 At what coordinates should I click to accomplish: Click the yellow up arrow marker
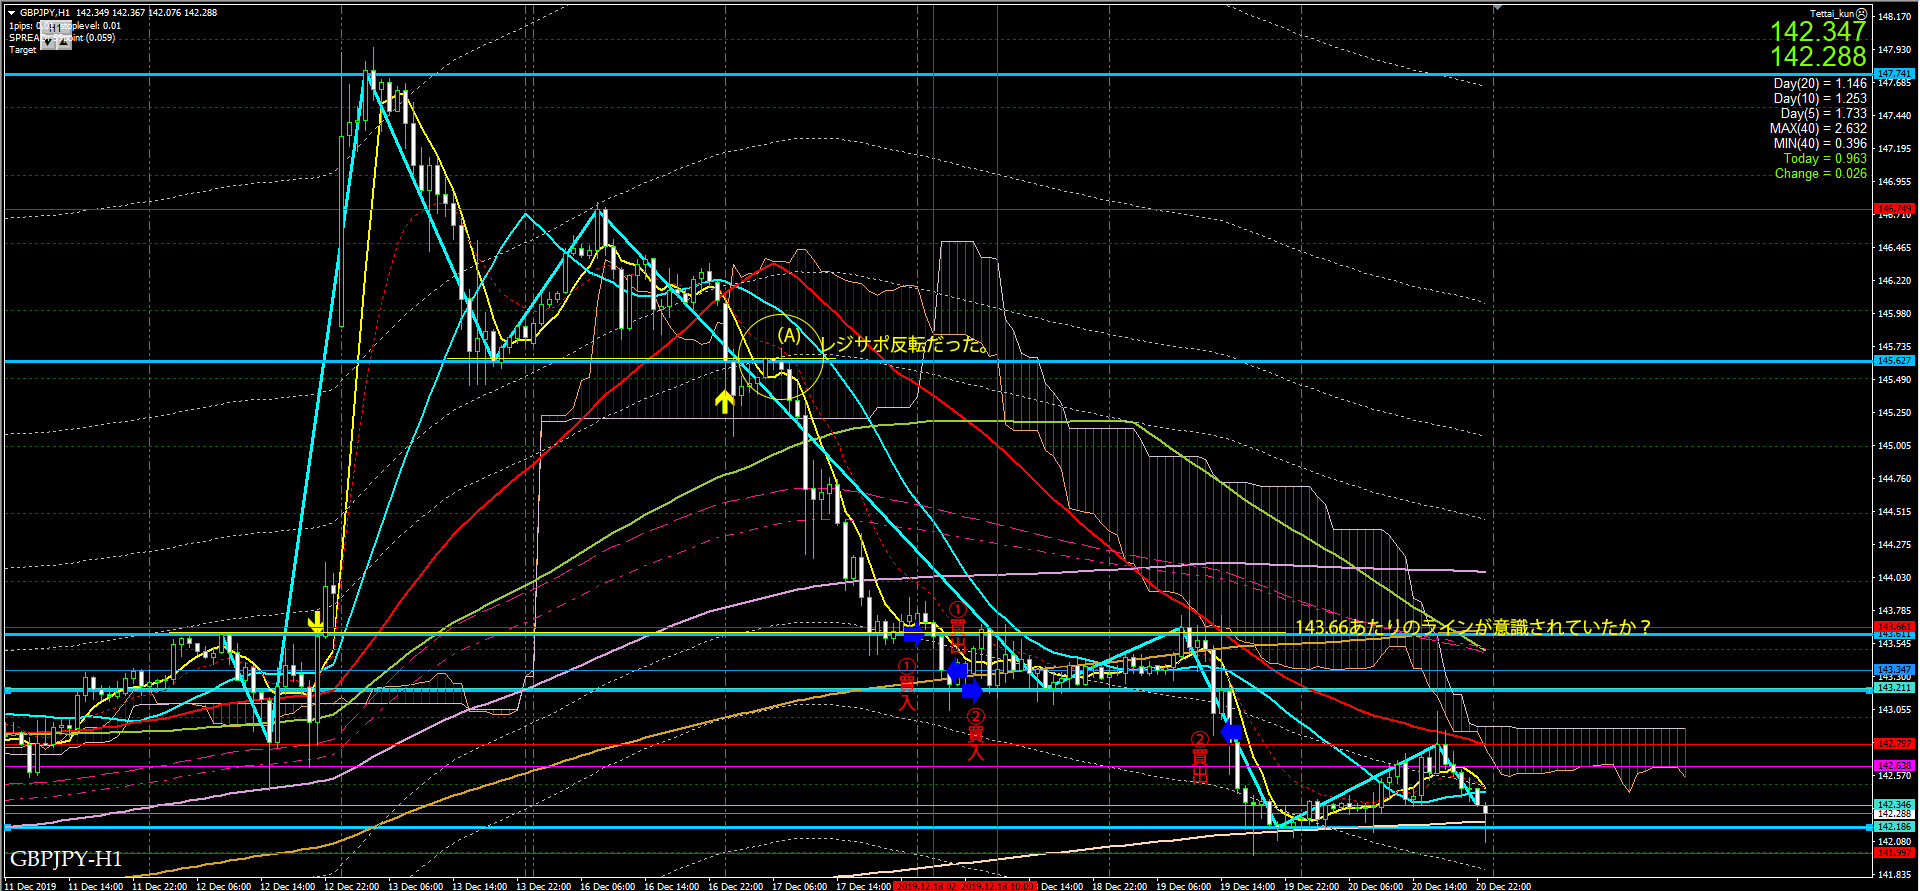(x=724, y=402)
